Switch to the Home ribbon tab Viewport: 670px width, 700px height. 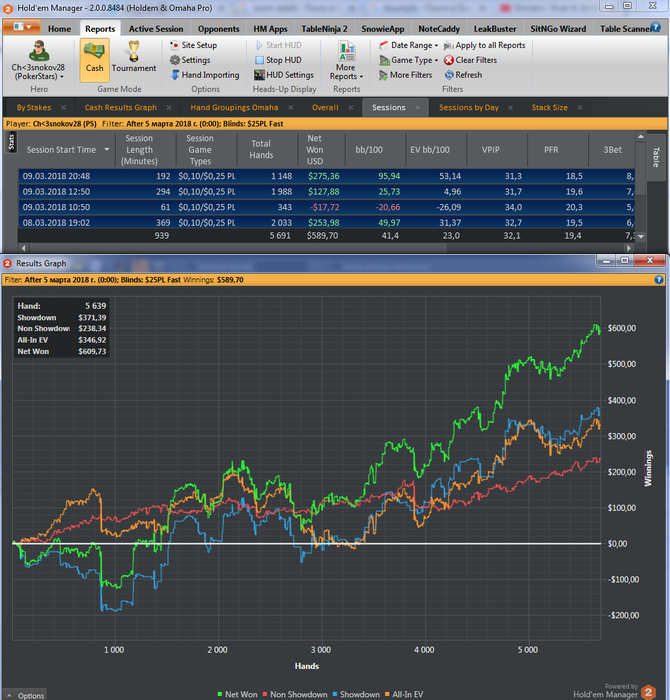59,29
